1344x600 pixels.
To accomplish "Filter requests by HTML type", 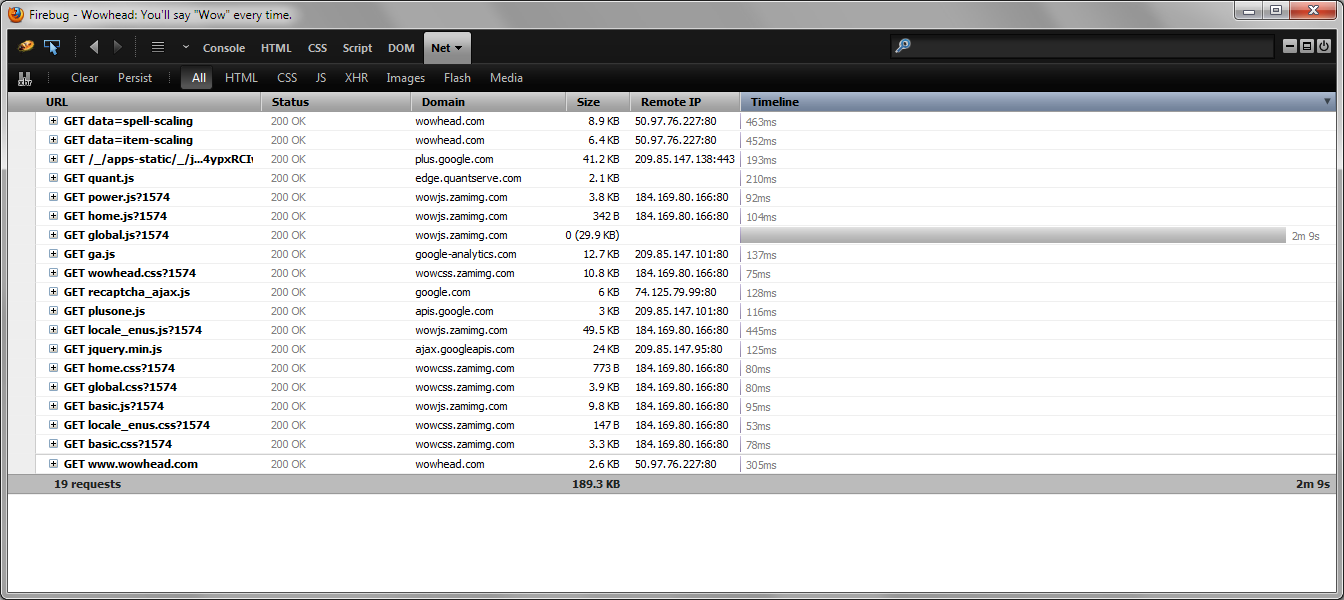I will (241, 78).
